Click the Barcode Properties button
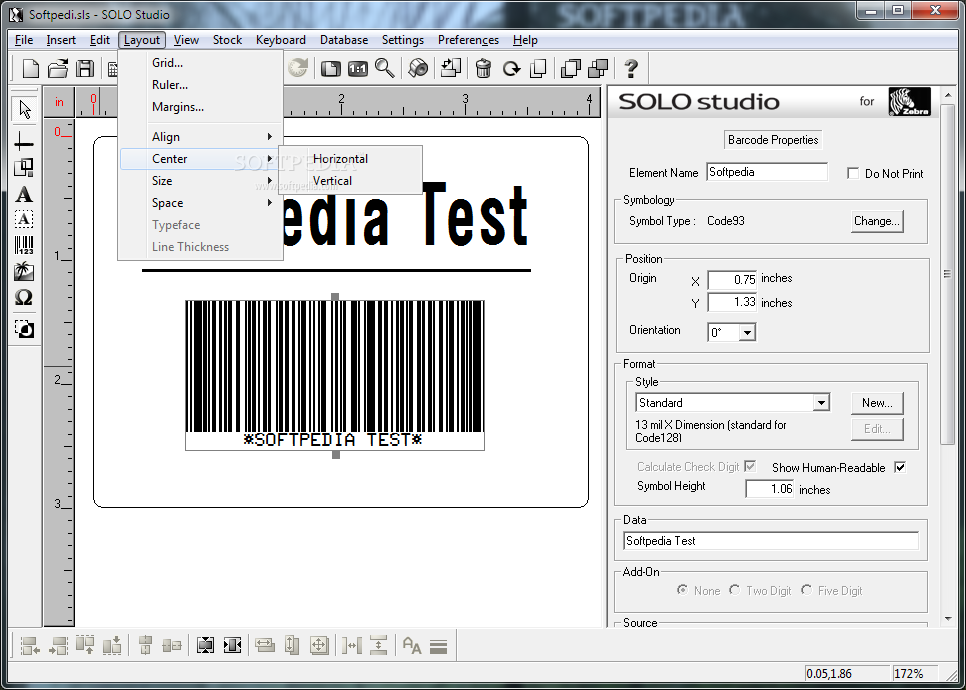This screenshot has height=690, width=966. coord(773,140)
